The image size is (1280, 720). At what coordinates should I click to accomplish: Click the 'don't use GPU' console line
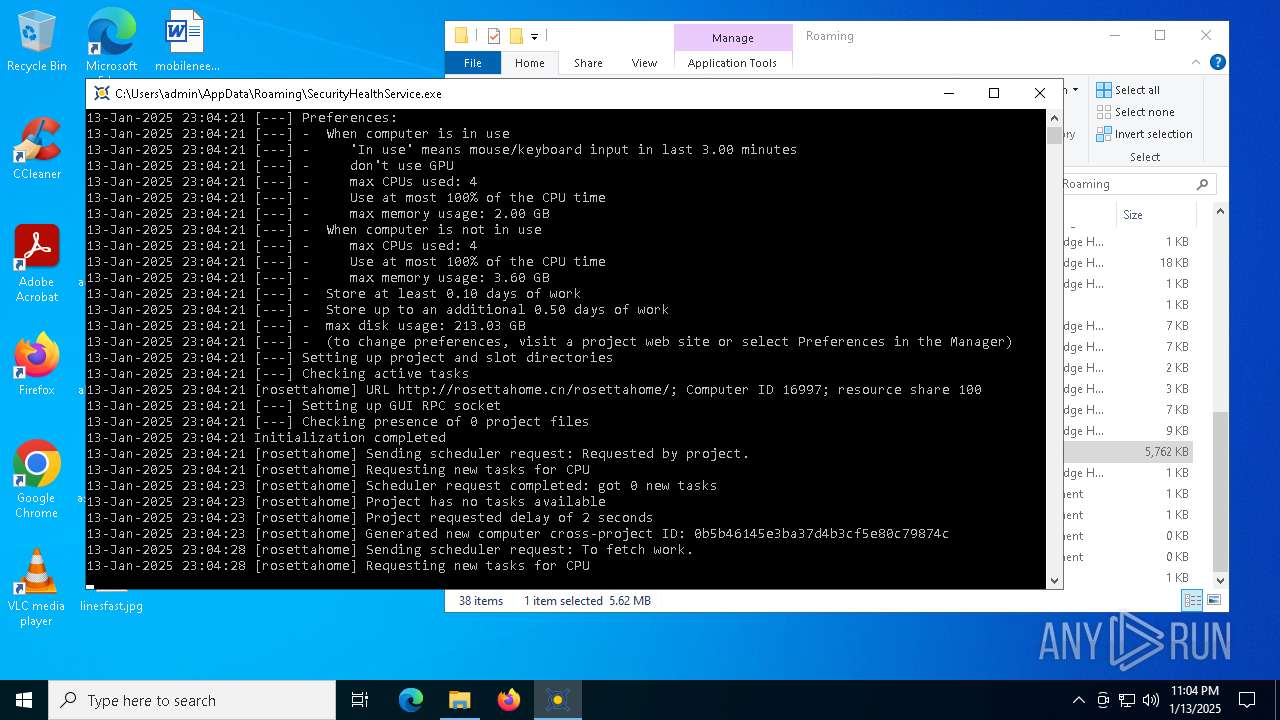click(270, 166)
